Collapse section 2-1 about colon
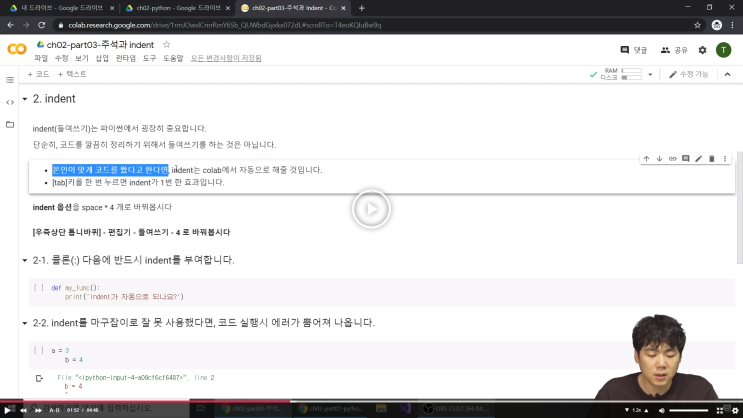The height and width of the screenshot is (418, 743). (x=25, y=260)
